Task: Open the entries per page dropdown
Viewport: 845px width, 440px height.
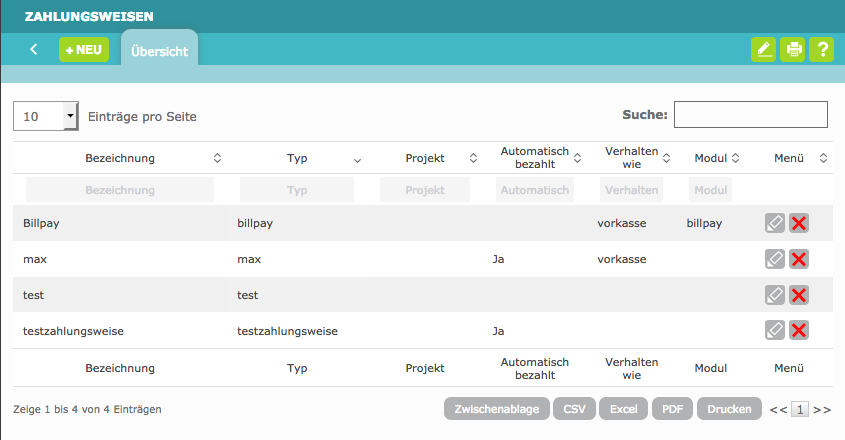Action: point(45,116)
